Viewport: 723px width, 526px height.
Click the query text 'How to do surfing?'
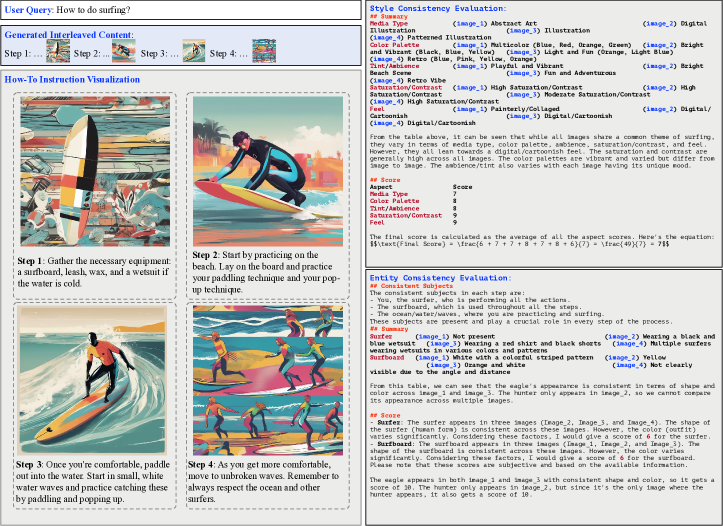pyautogui.click(x=93, y=10)
